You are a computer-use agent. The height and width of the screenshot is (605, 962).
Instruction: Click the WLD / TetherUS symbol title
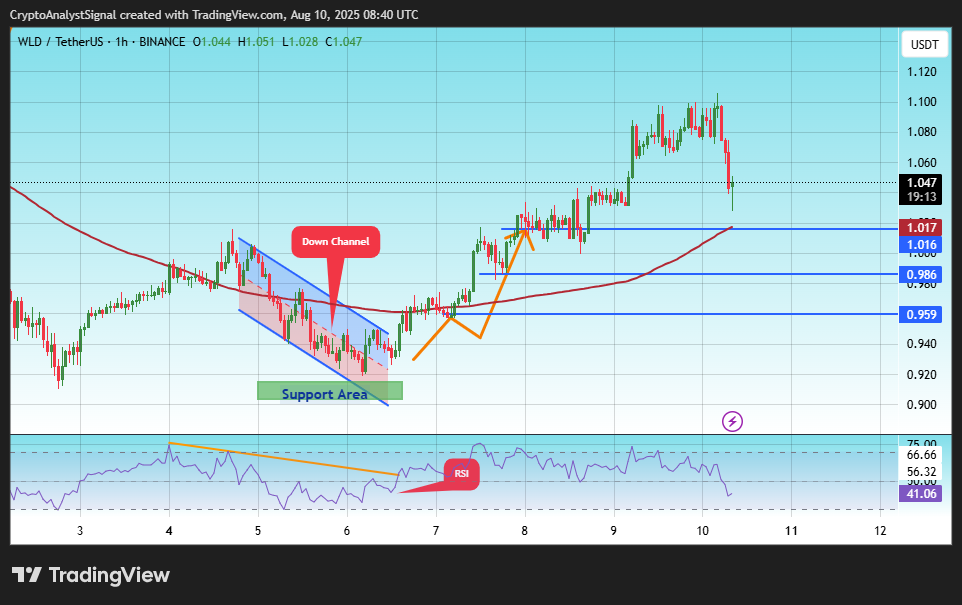pyautogui.click(x=60, y=42)
